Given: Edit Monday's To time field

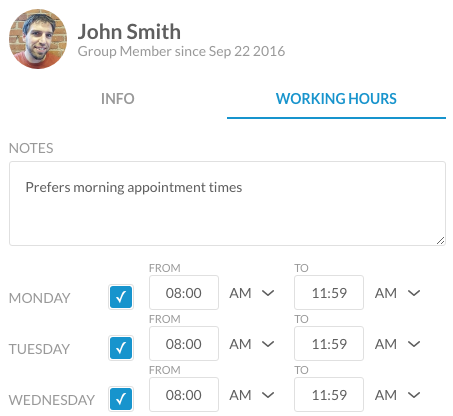Looking at the screenshot, I should (x=329, y=293).
